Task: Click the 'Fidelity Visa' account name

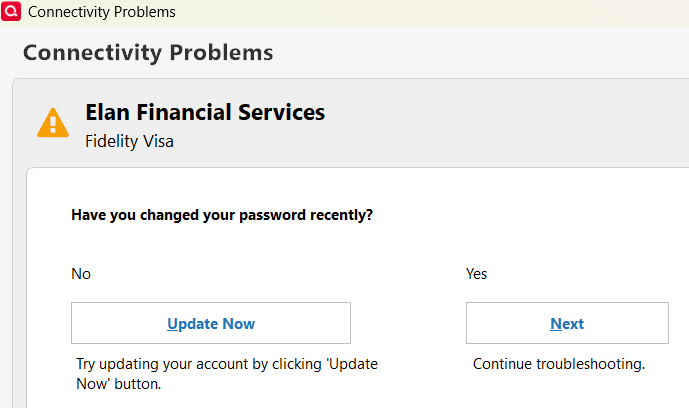Action: coord(129,142)
